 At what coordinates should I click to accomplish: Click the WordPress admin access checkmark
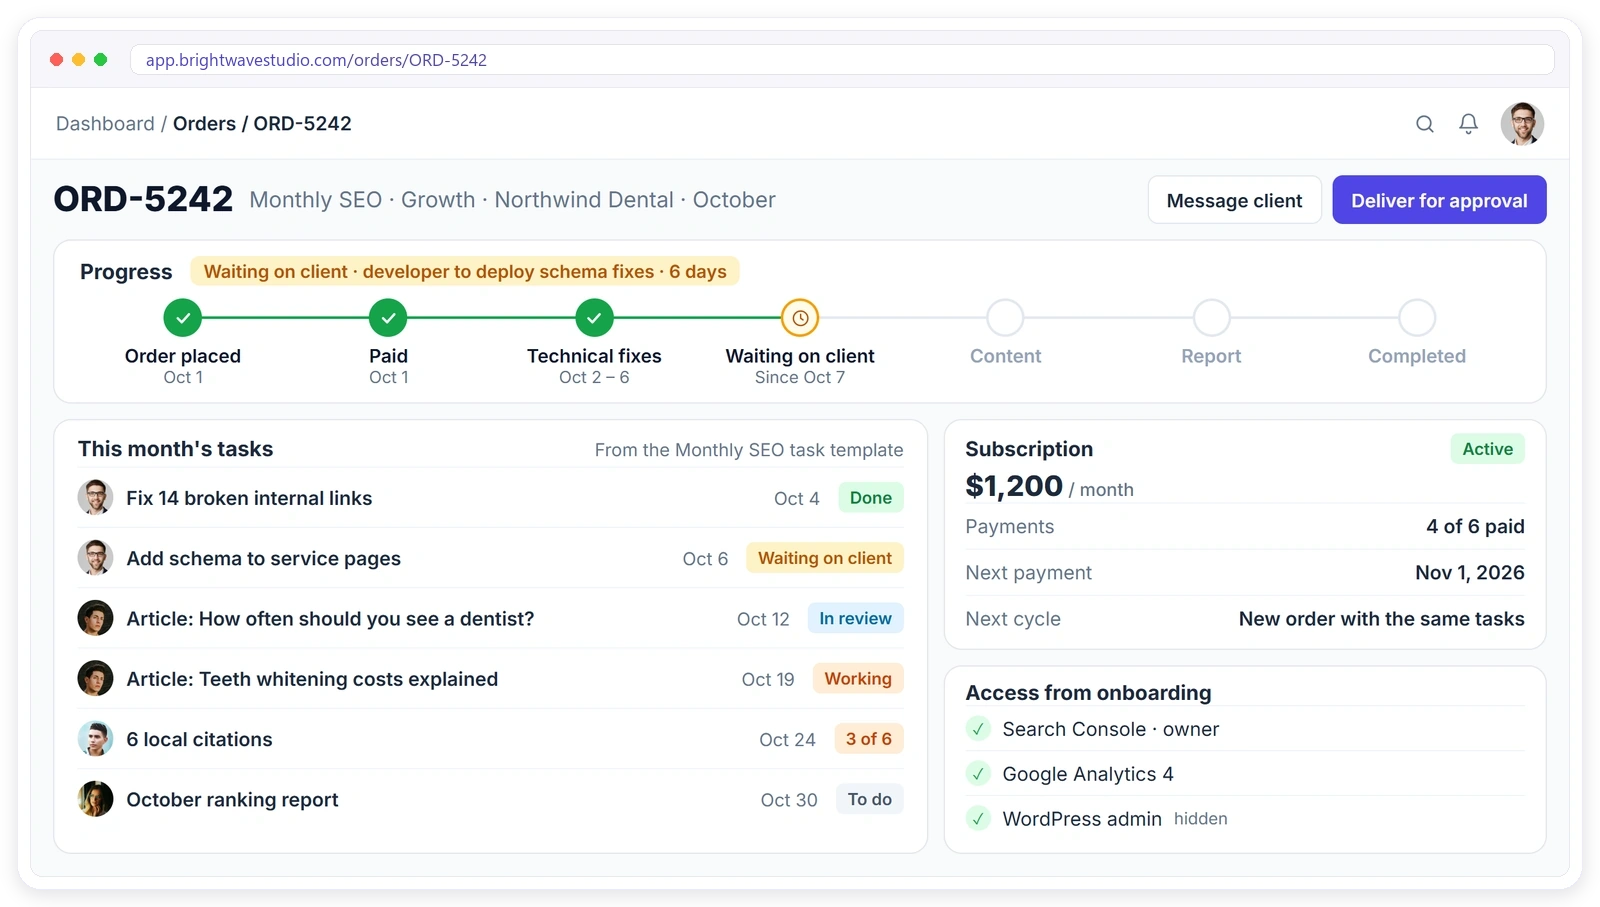(x=978, y=819)
